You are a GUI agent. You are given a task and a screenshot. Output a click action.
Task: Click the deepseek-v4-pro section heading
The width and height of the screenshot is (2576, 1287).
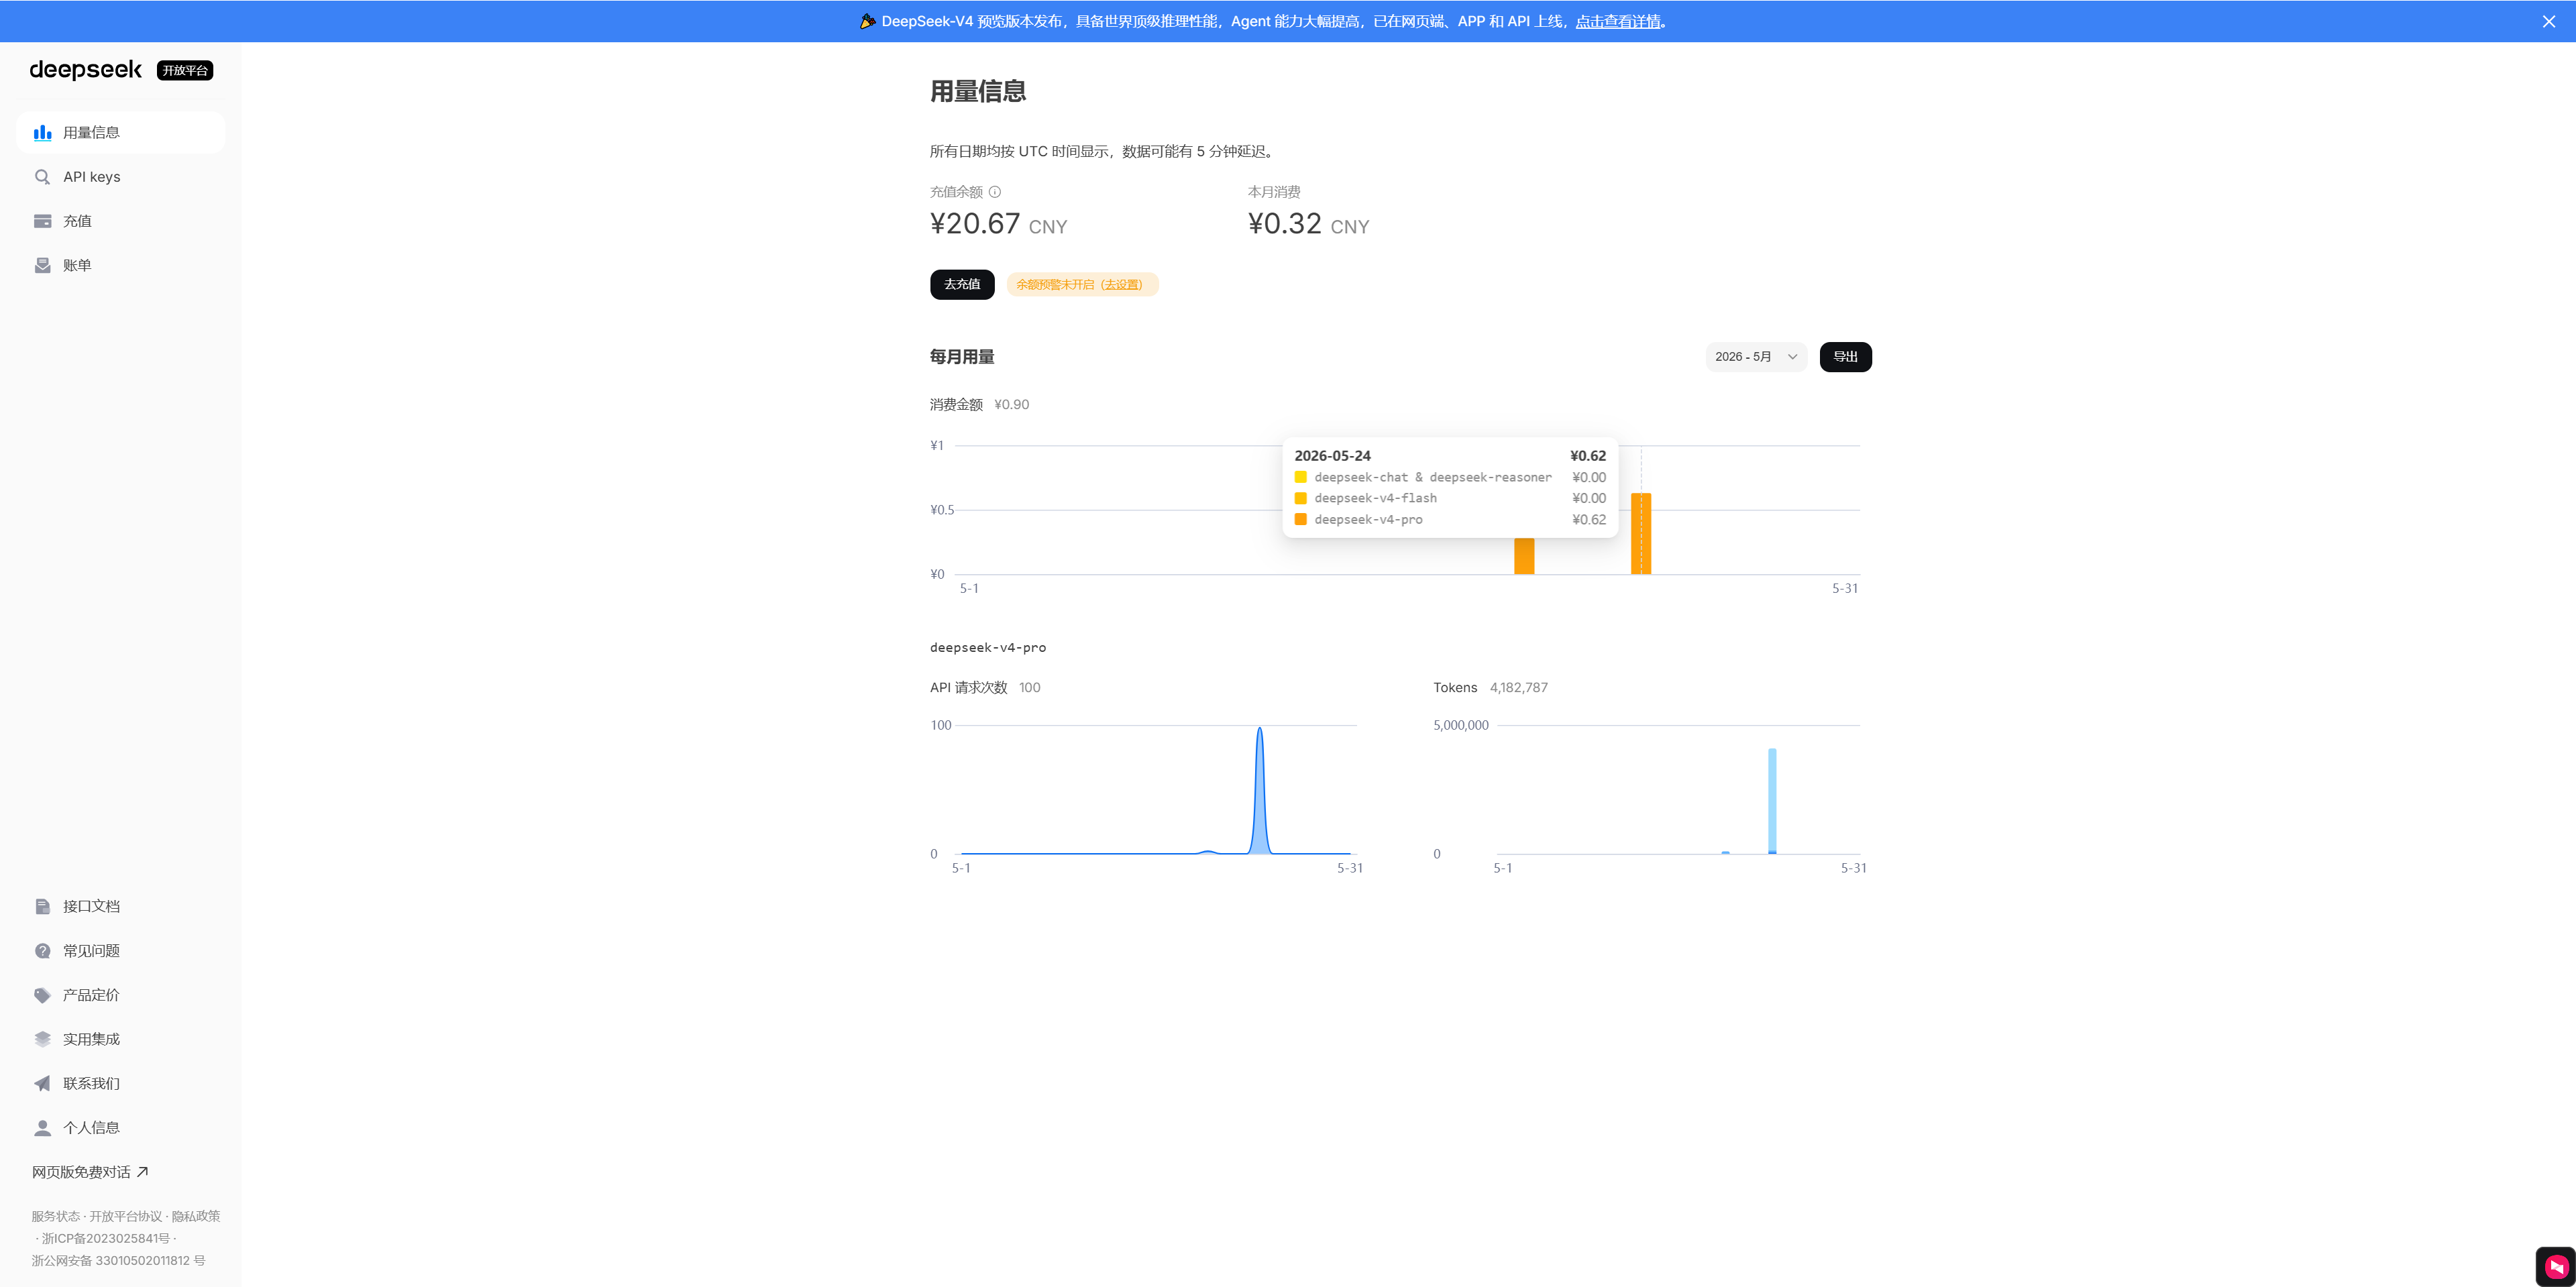point(988,648)
